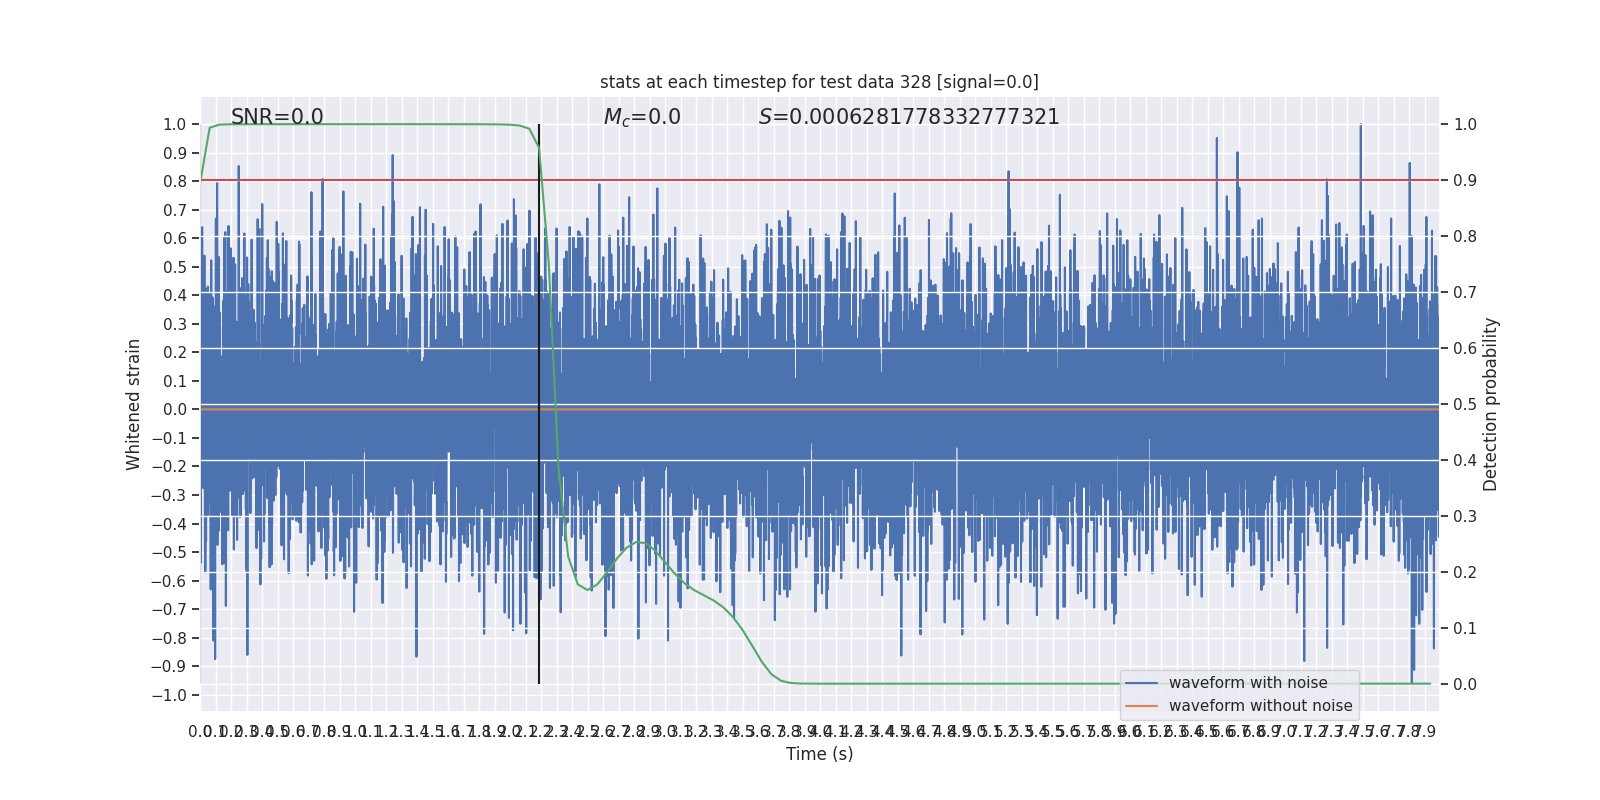
Task: Click the 1.0 tick on the Whitened strain axis
Action: tap(175, 125)
